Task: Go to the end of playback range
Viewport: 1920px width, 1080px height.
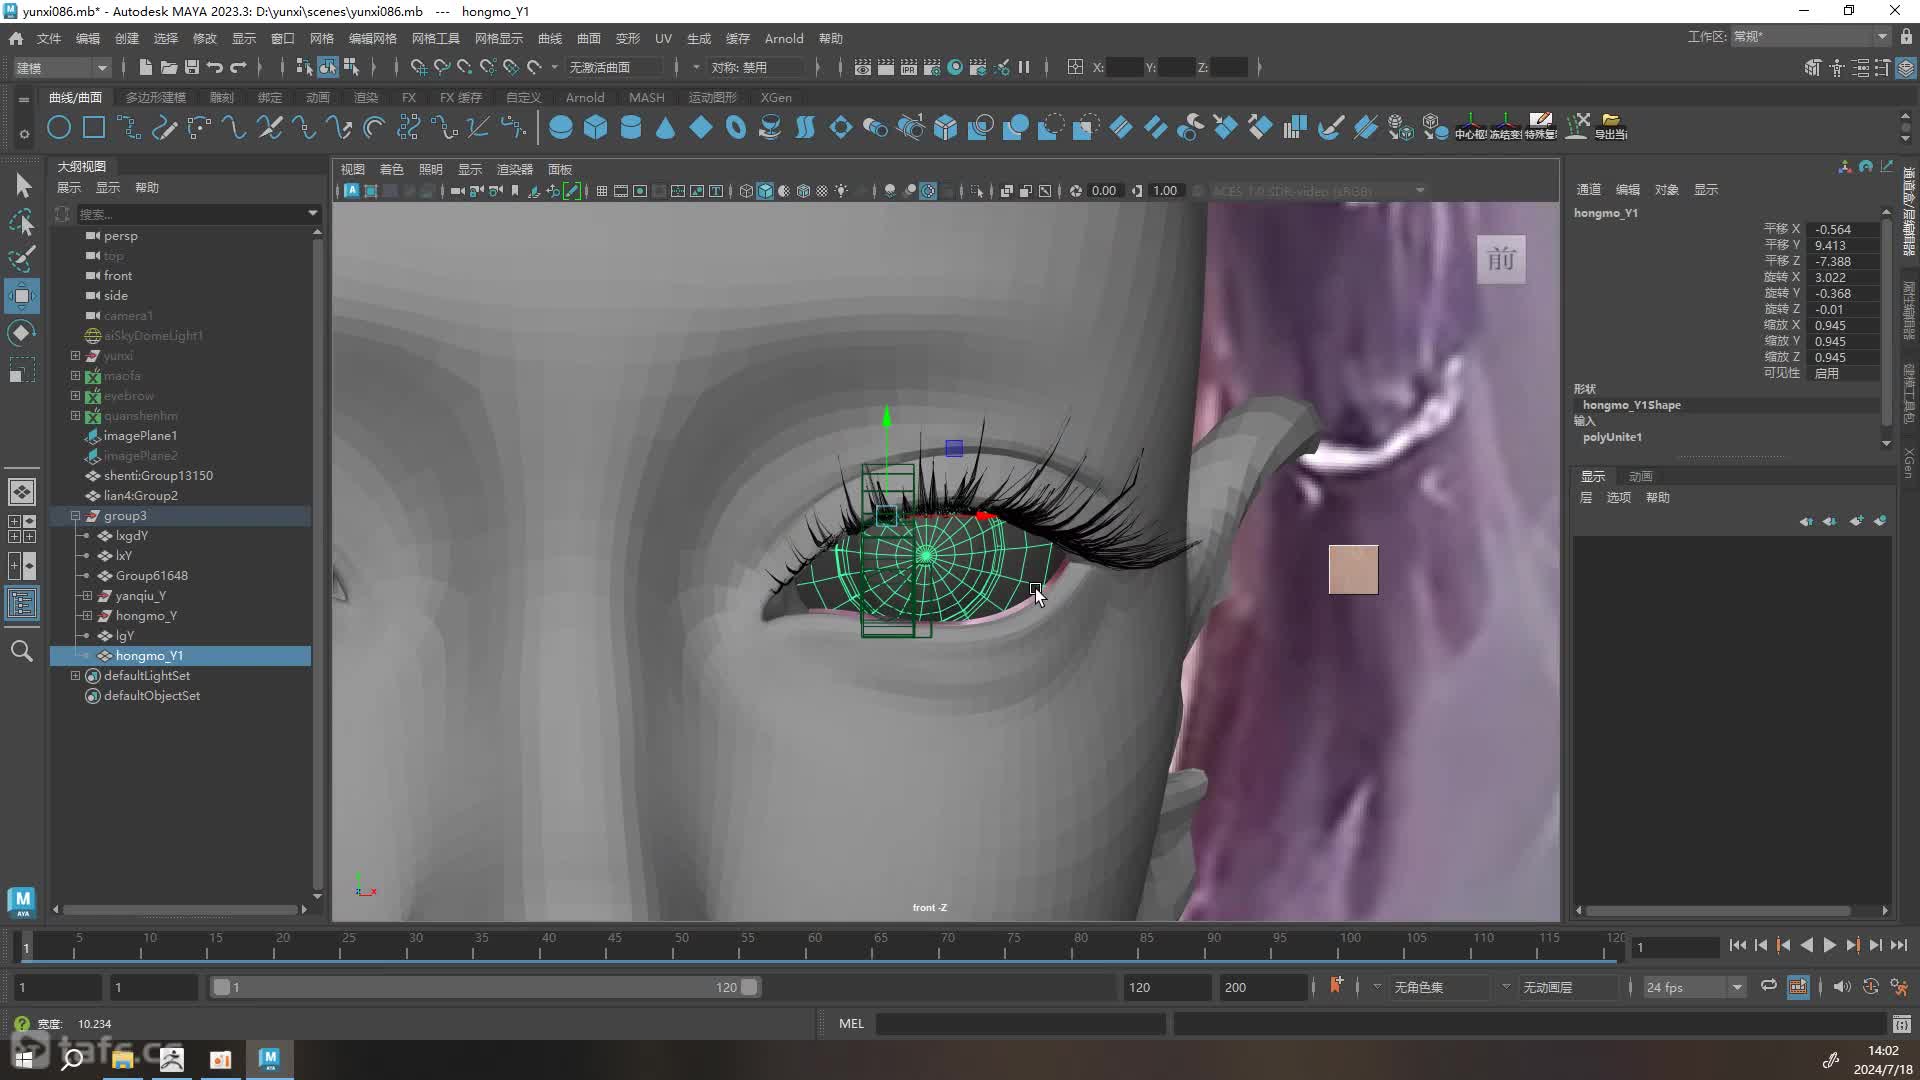Action: point(1898,945)
